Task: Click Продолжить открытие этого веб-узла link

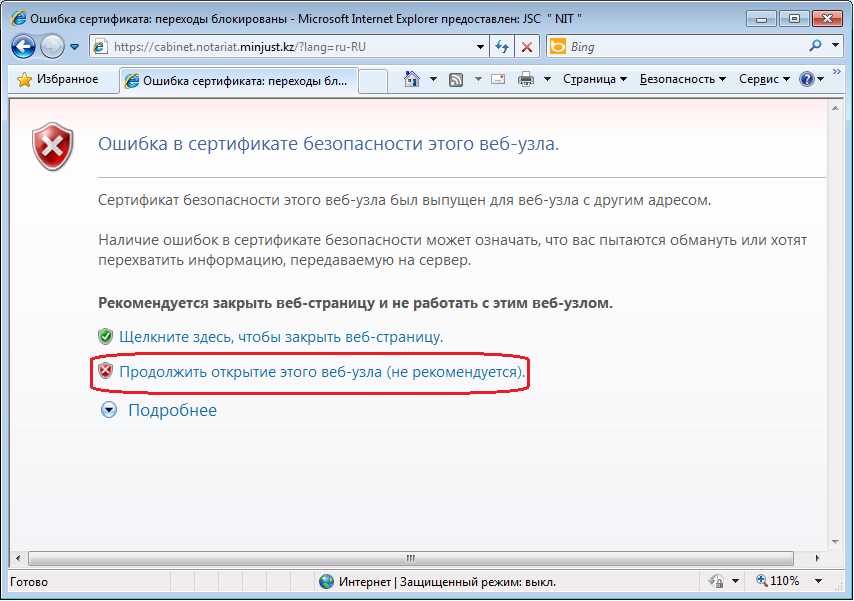Action: point(322,372)
